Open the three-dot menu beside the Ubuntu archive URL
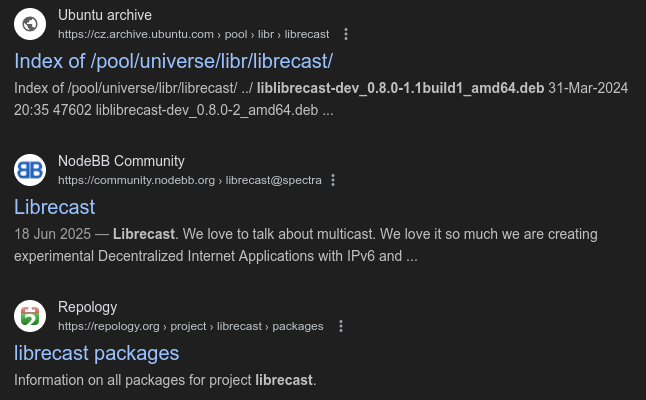The width and height of the screenshot is (646, 400). 346,34
